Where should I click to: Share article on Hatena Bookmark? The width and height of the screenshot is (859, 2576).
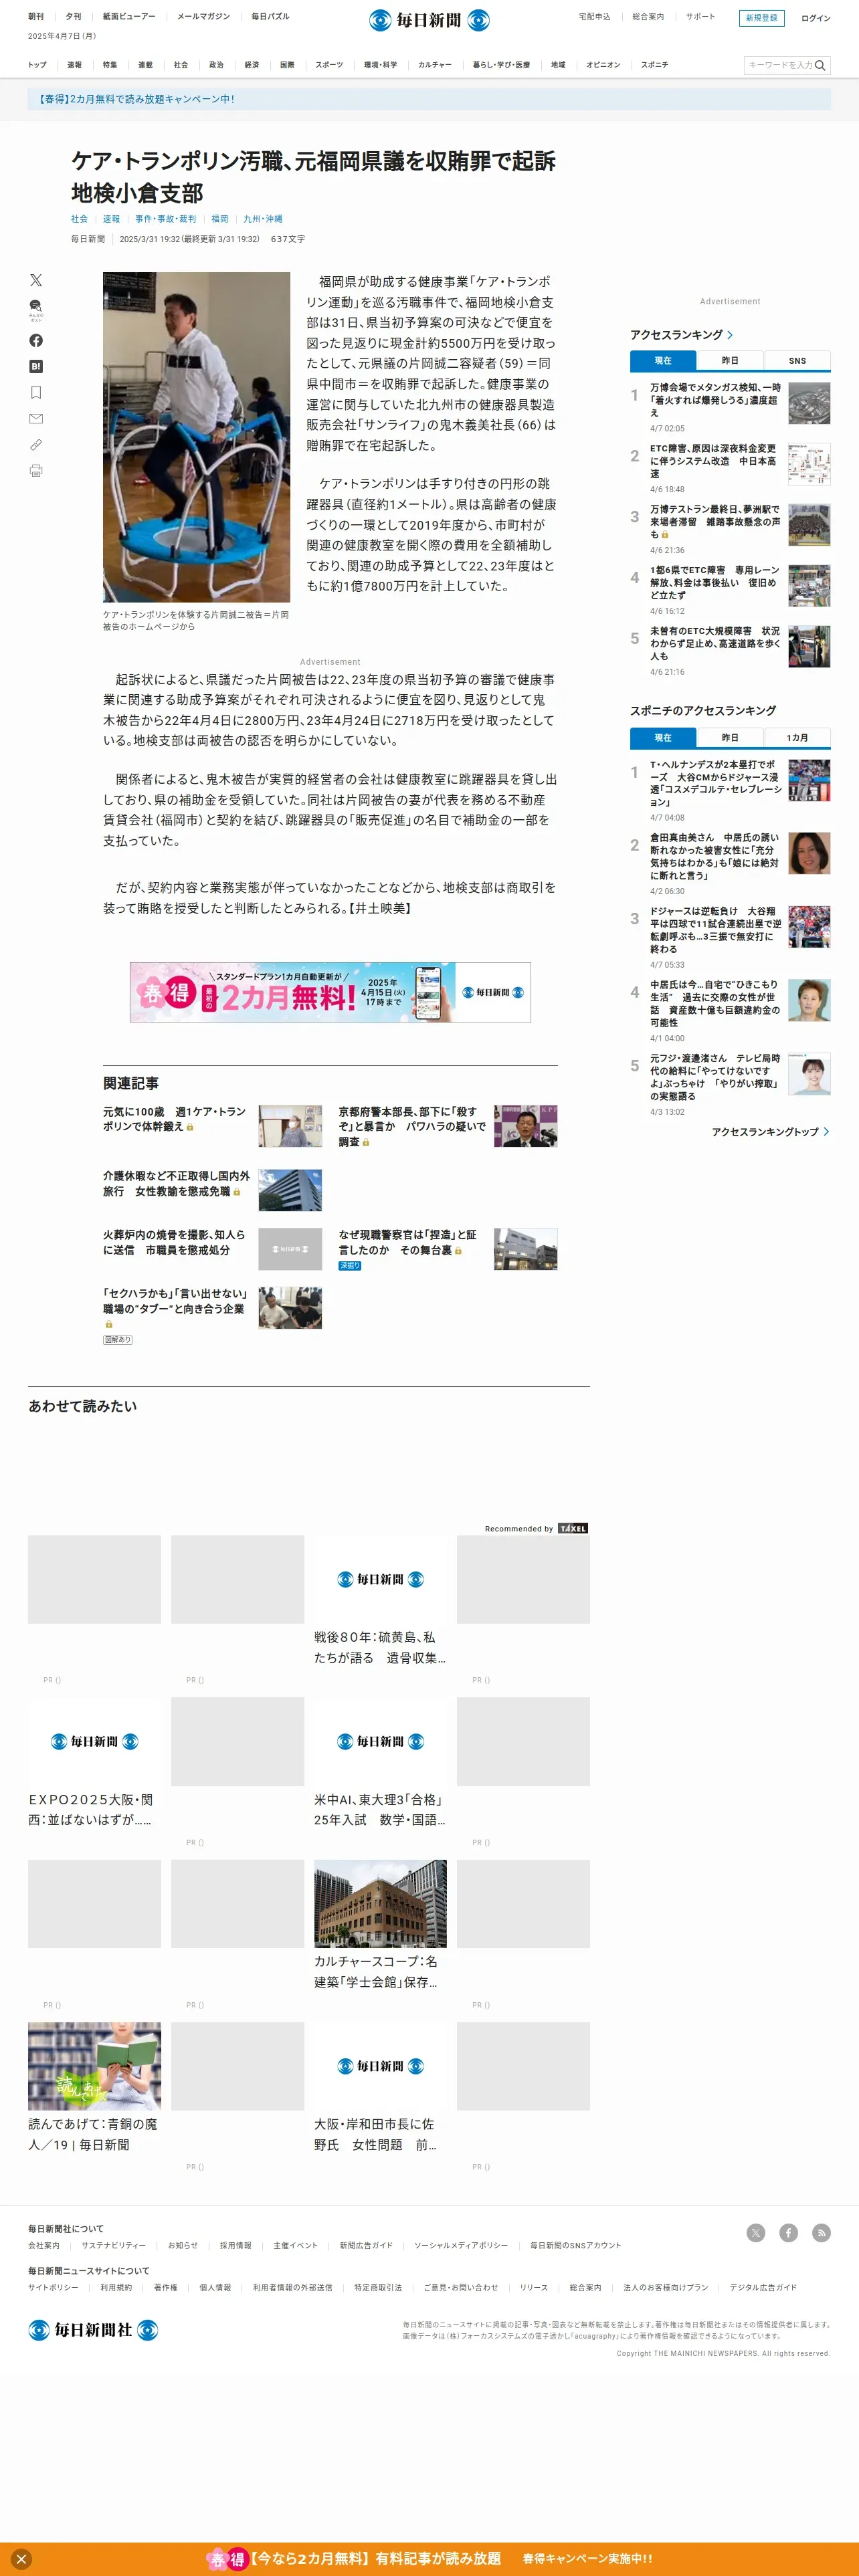point(36,367)
